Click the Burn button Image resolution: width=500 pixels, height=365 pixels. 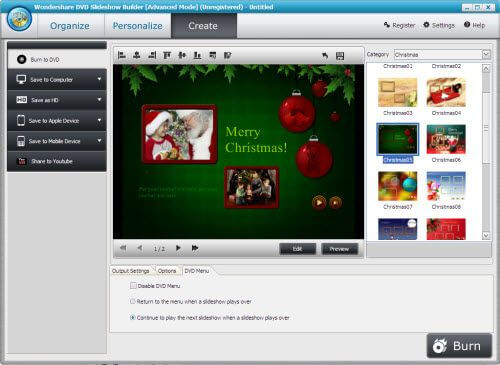pyautogui.click(x=459, y=346)
